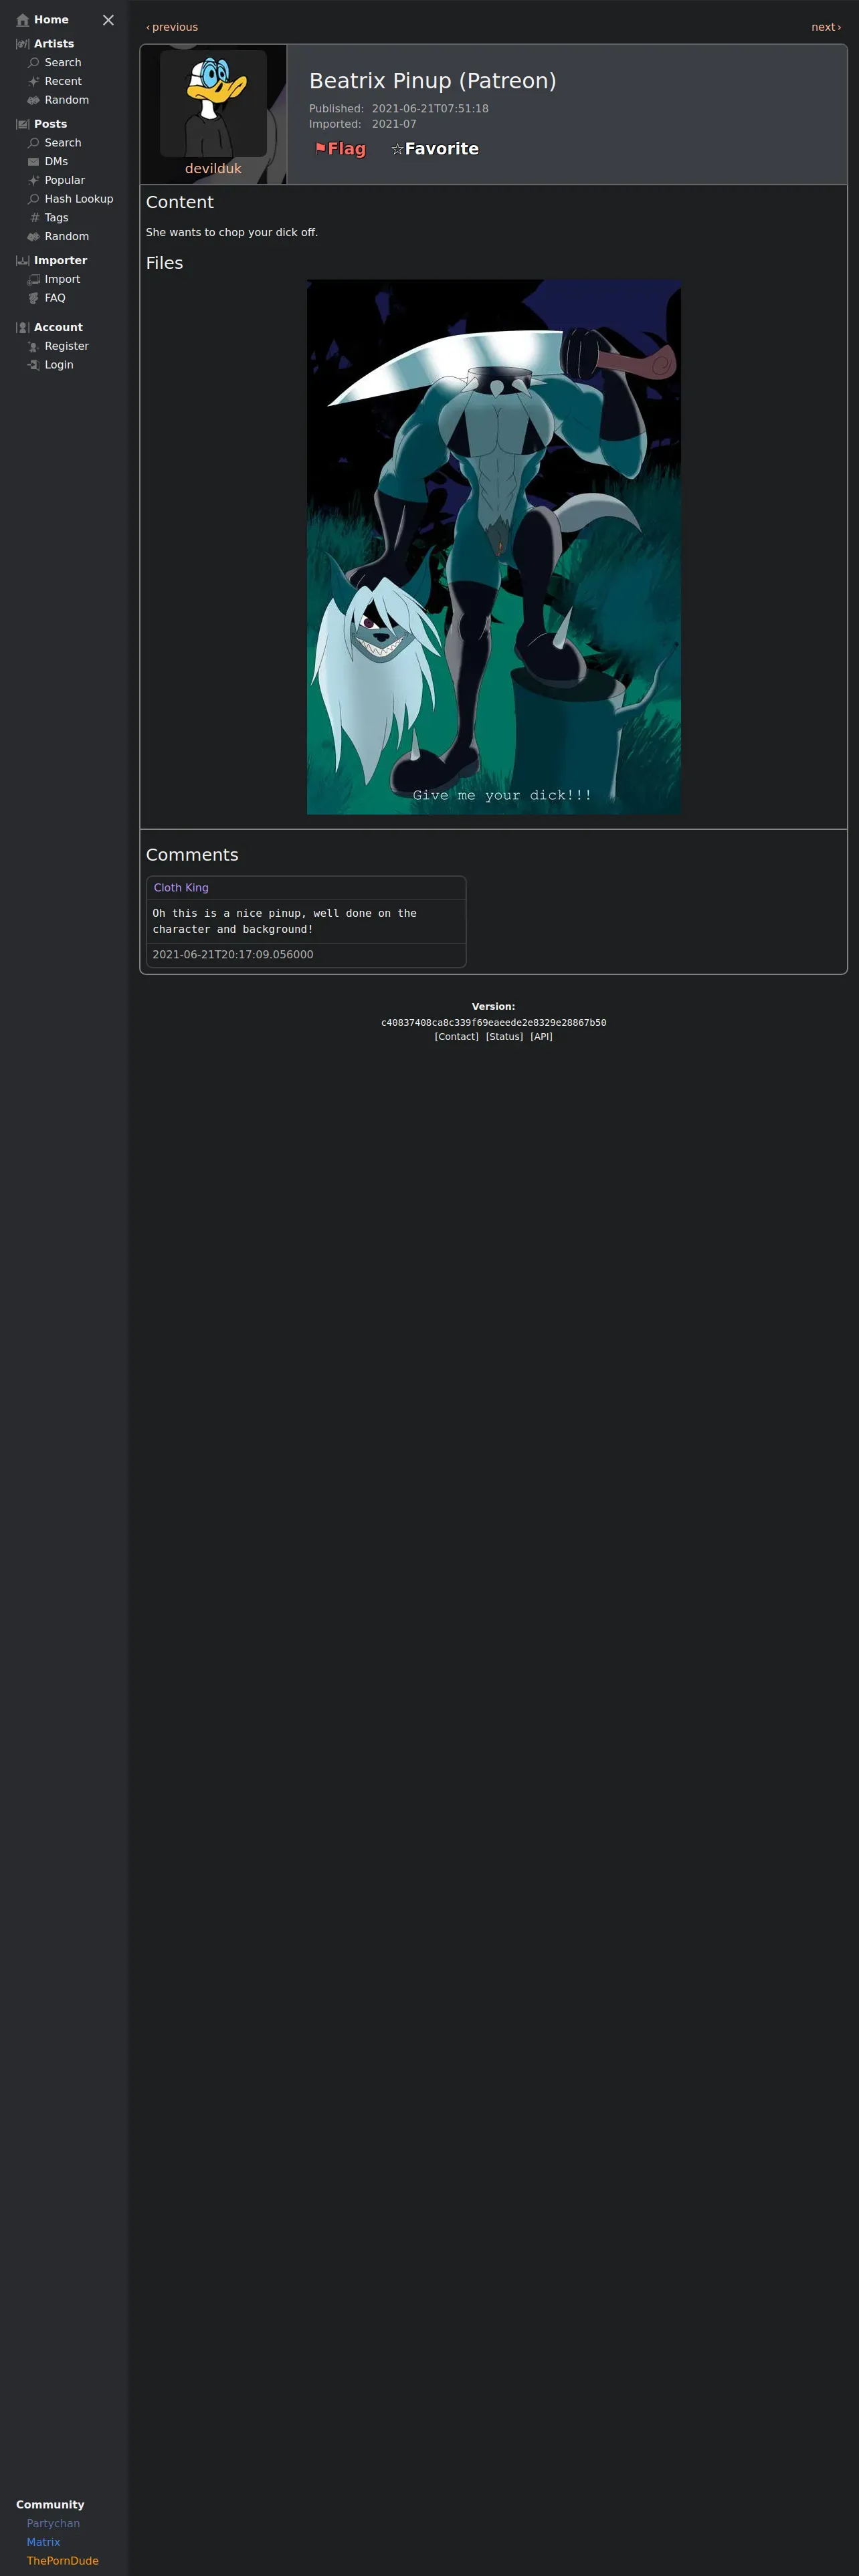Viewport: 859px width, 2576px height.
Task: Add the post to Favorites
Action: [435, 149]
